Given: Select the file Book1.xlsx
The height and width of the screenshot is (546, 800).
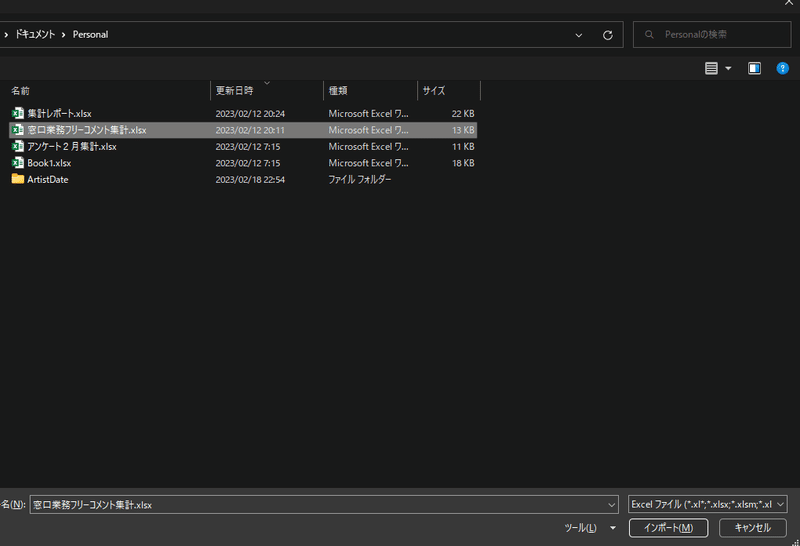Looking at the screenshot, I should click(x=49, y=163).
